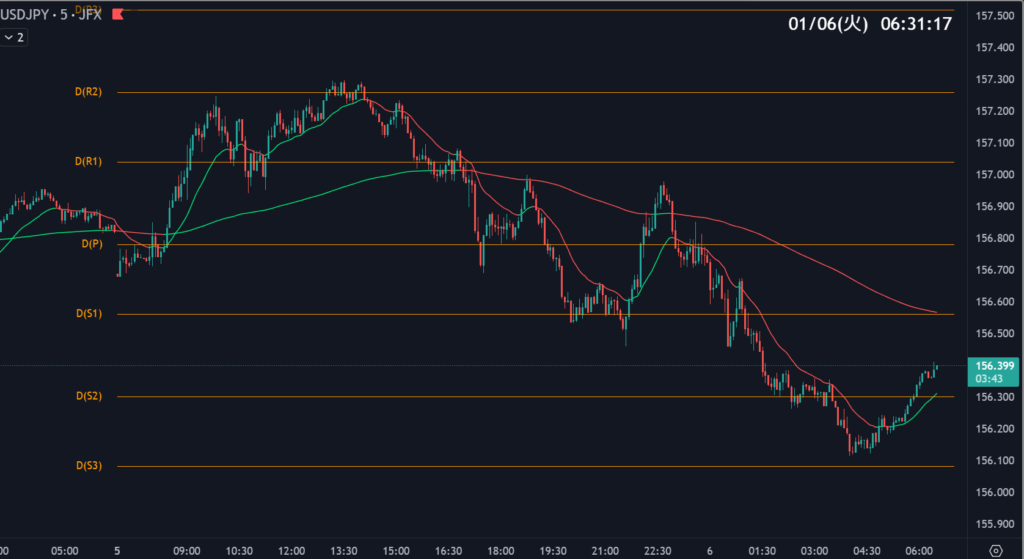Click the 06:00 time axis label
Image resolution: width=1024 pixels, height=559 pixels.
(921, 550)
